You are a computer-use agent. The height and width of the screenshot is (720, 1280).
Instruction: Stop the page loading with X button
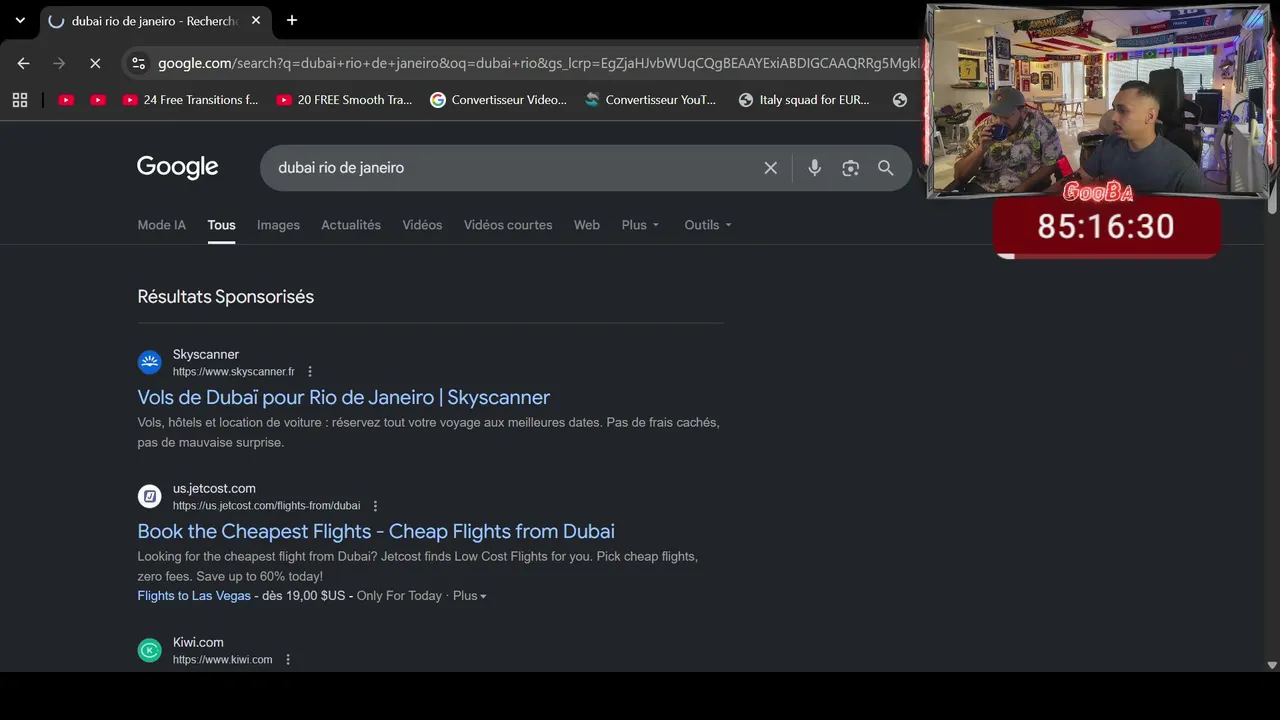coord(95,63)
